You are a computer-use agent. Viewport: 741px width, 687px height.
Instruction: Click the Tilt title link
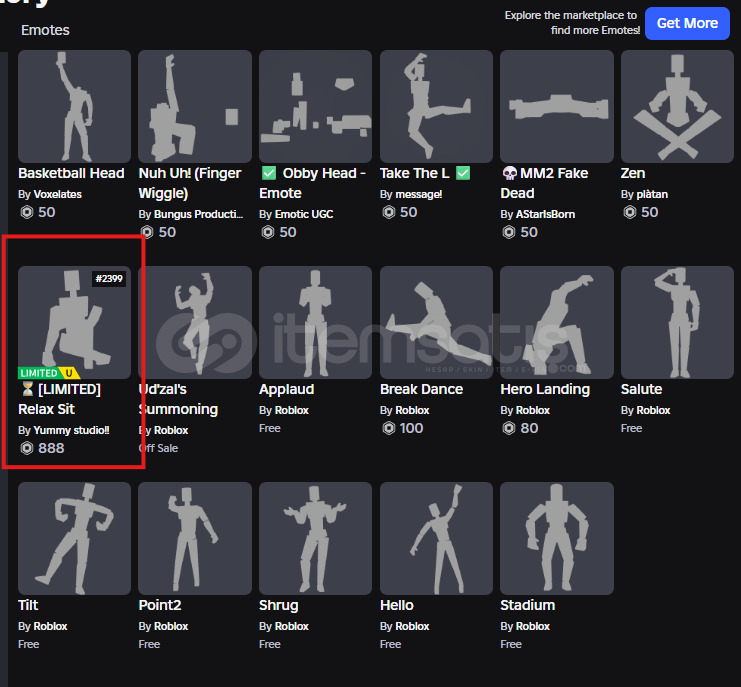[28, 605]
